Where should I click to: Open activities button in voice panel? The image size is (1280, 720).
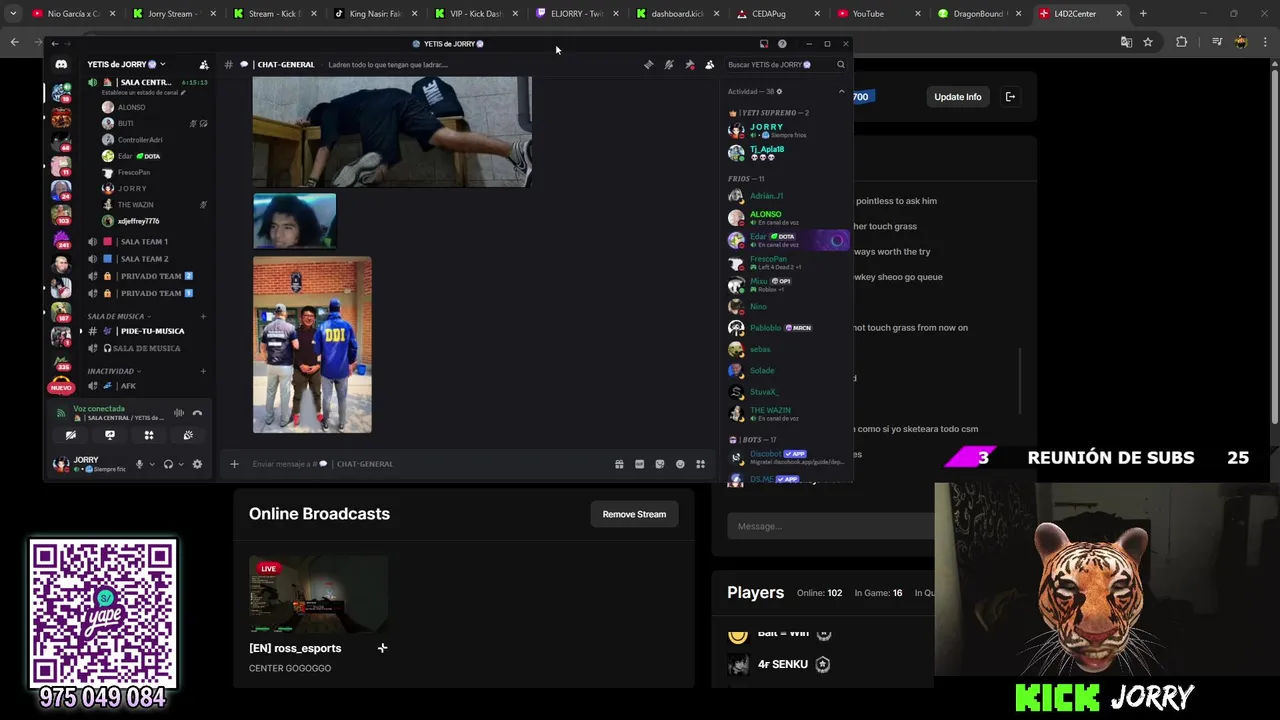149,435
